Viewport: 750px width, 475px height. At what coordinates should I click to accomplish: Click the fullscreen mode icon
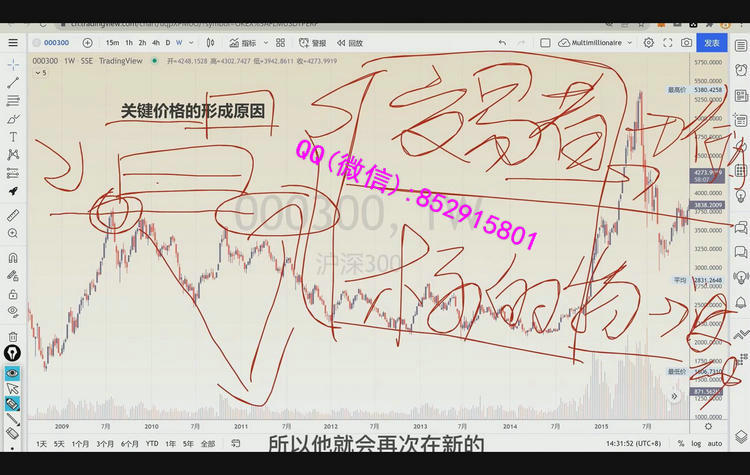[x=667, y=43]
